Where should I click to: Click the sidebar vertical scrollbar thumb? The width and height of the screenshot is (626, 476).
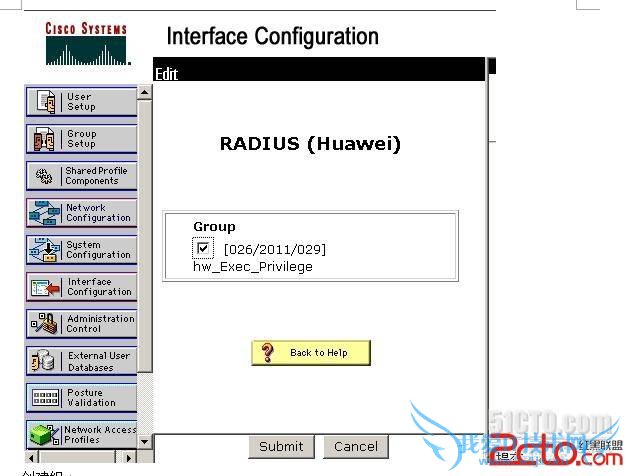[145, 236]
